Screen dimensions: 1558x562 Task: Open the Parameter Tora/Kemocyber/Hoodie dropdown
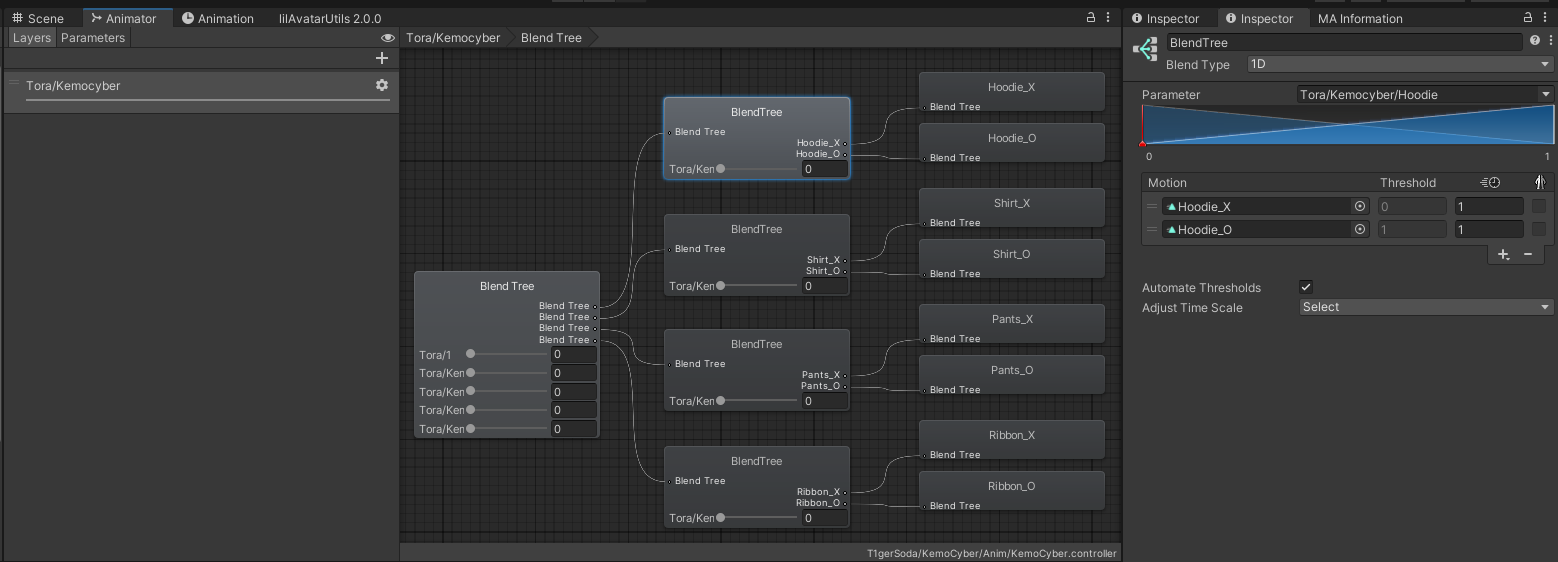[x=1425, y=95]
